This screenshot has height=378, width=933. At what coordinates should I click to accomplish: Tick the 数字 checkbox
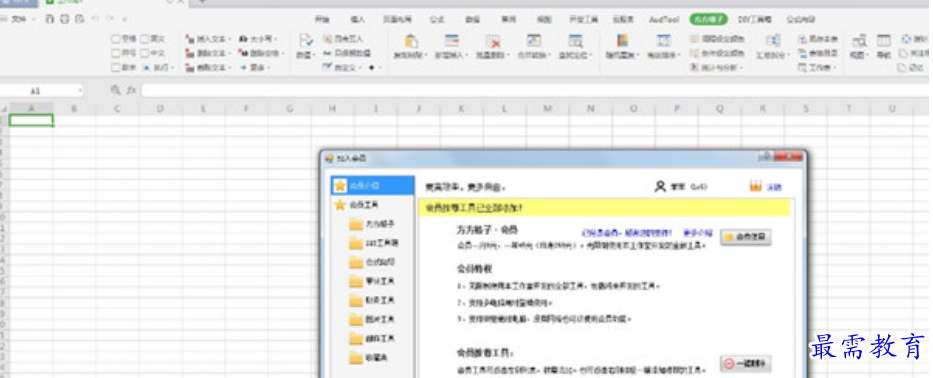coord(115,68)
